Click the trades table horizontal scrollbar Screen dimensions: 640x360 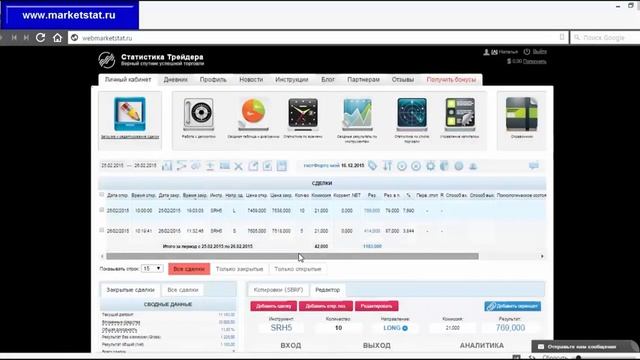pos(292,256)
